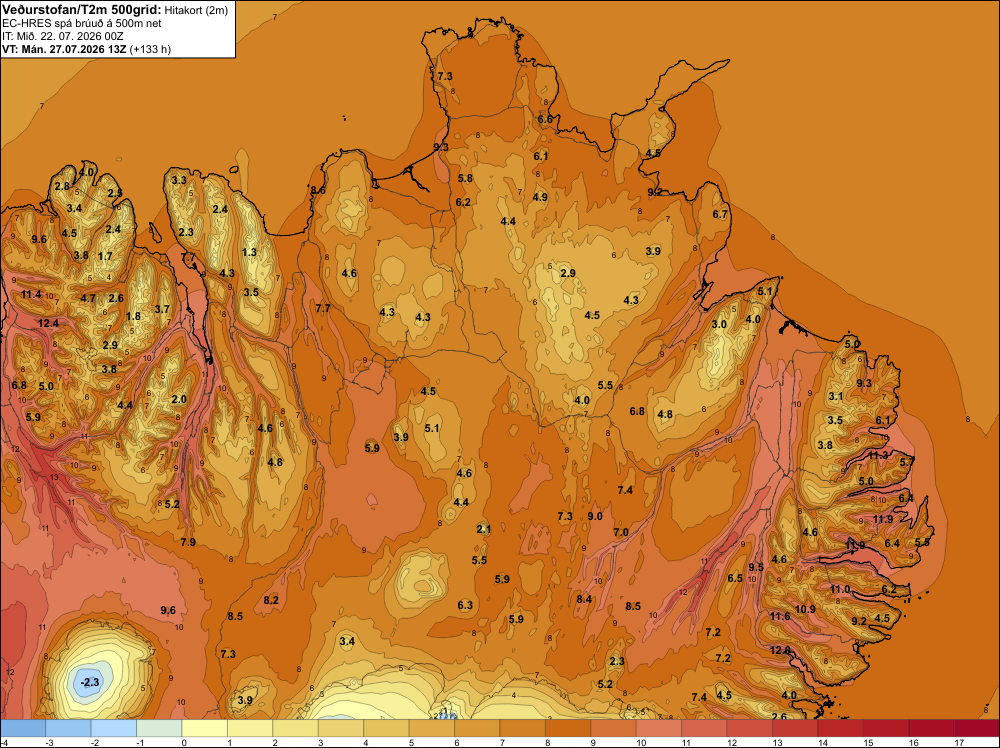Click the 8.4 temperature value
The width and height of the screenshot is (1000, 748).
584,599
